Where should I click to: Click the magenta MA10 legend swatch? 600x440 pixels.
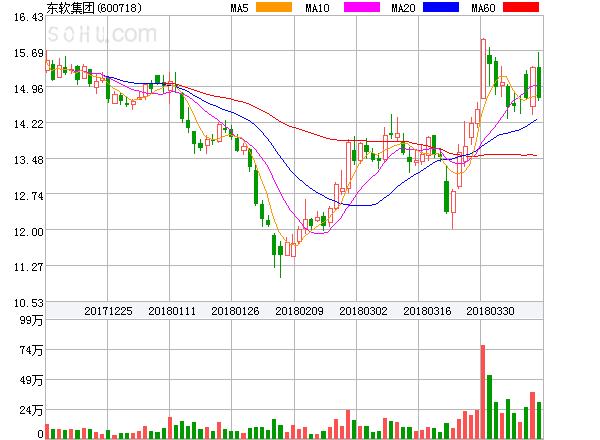point(362,7)
